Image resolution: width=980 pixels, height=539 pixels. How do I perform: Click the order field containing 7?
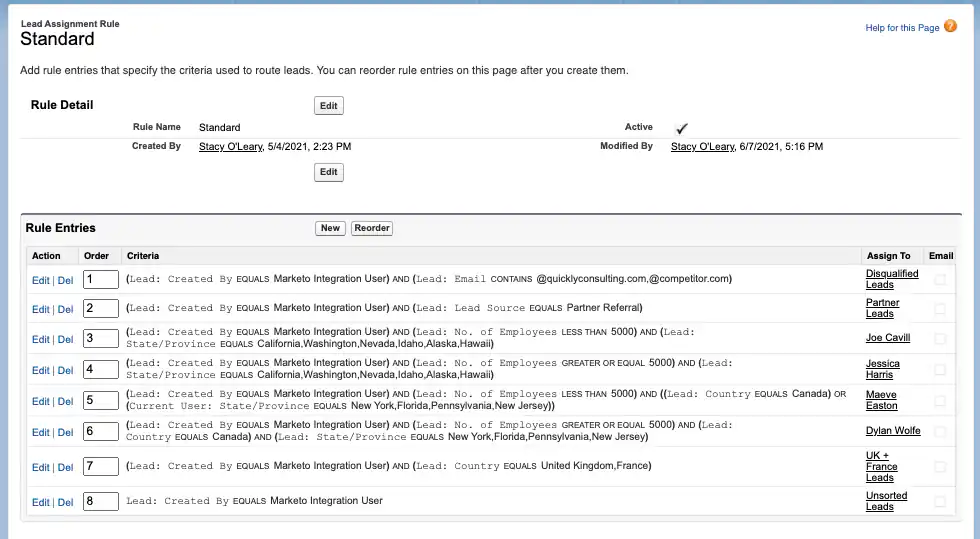point(101,466)
